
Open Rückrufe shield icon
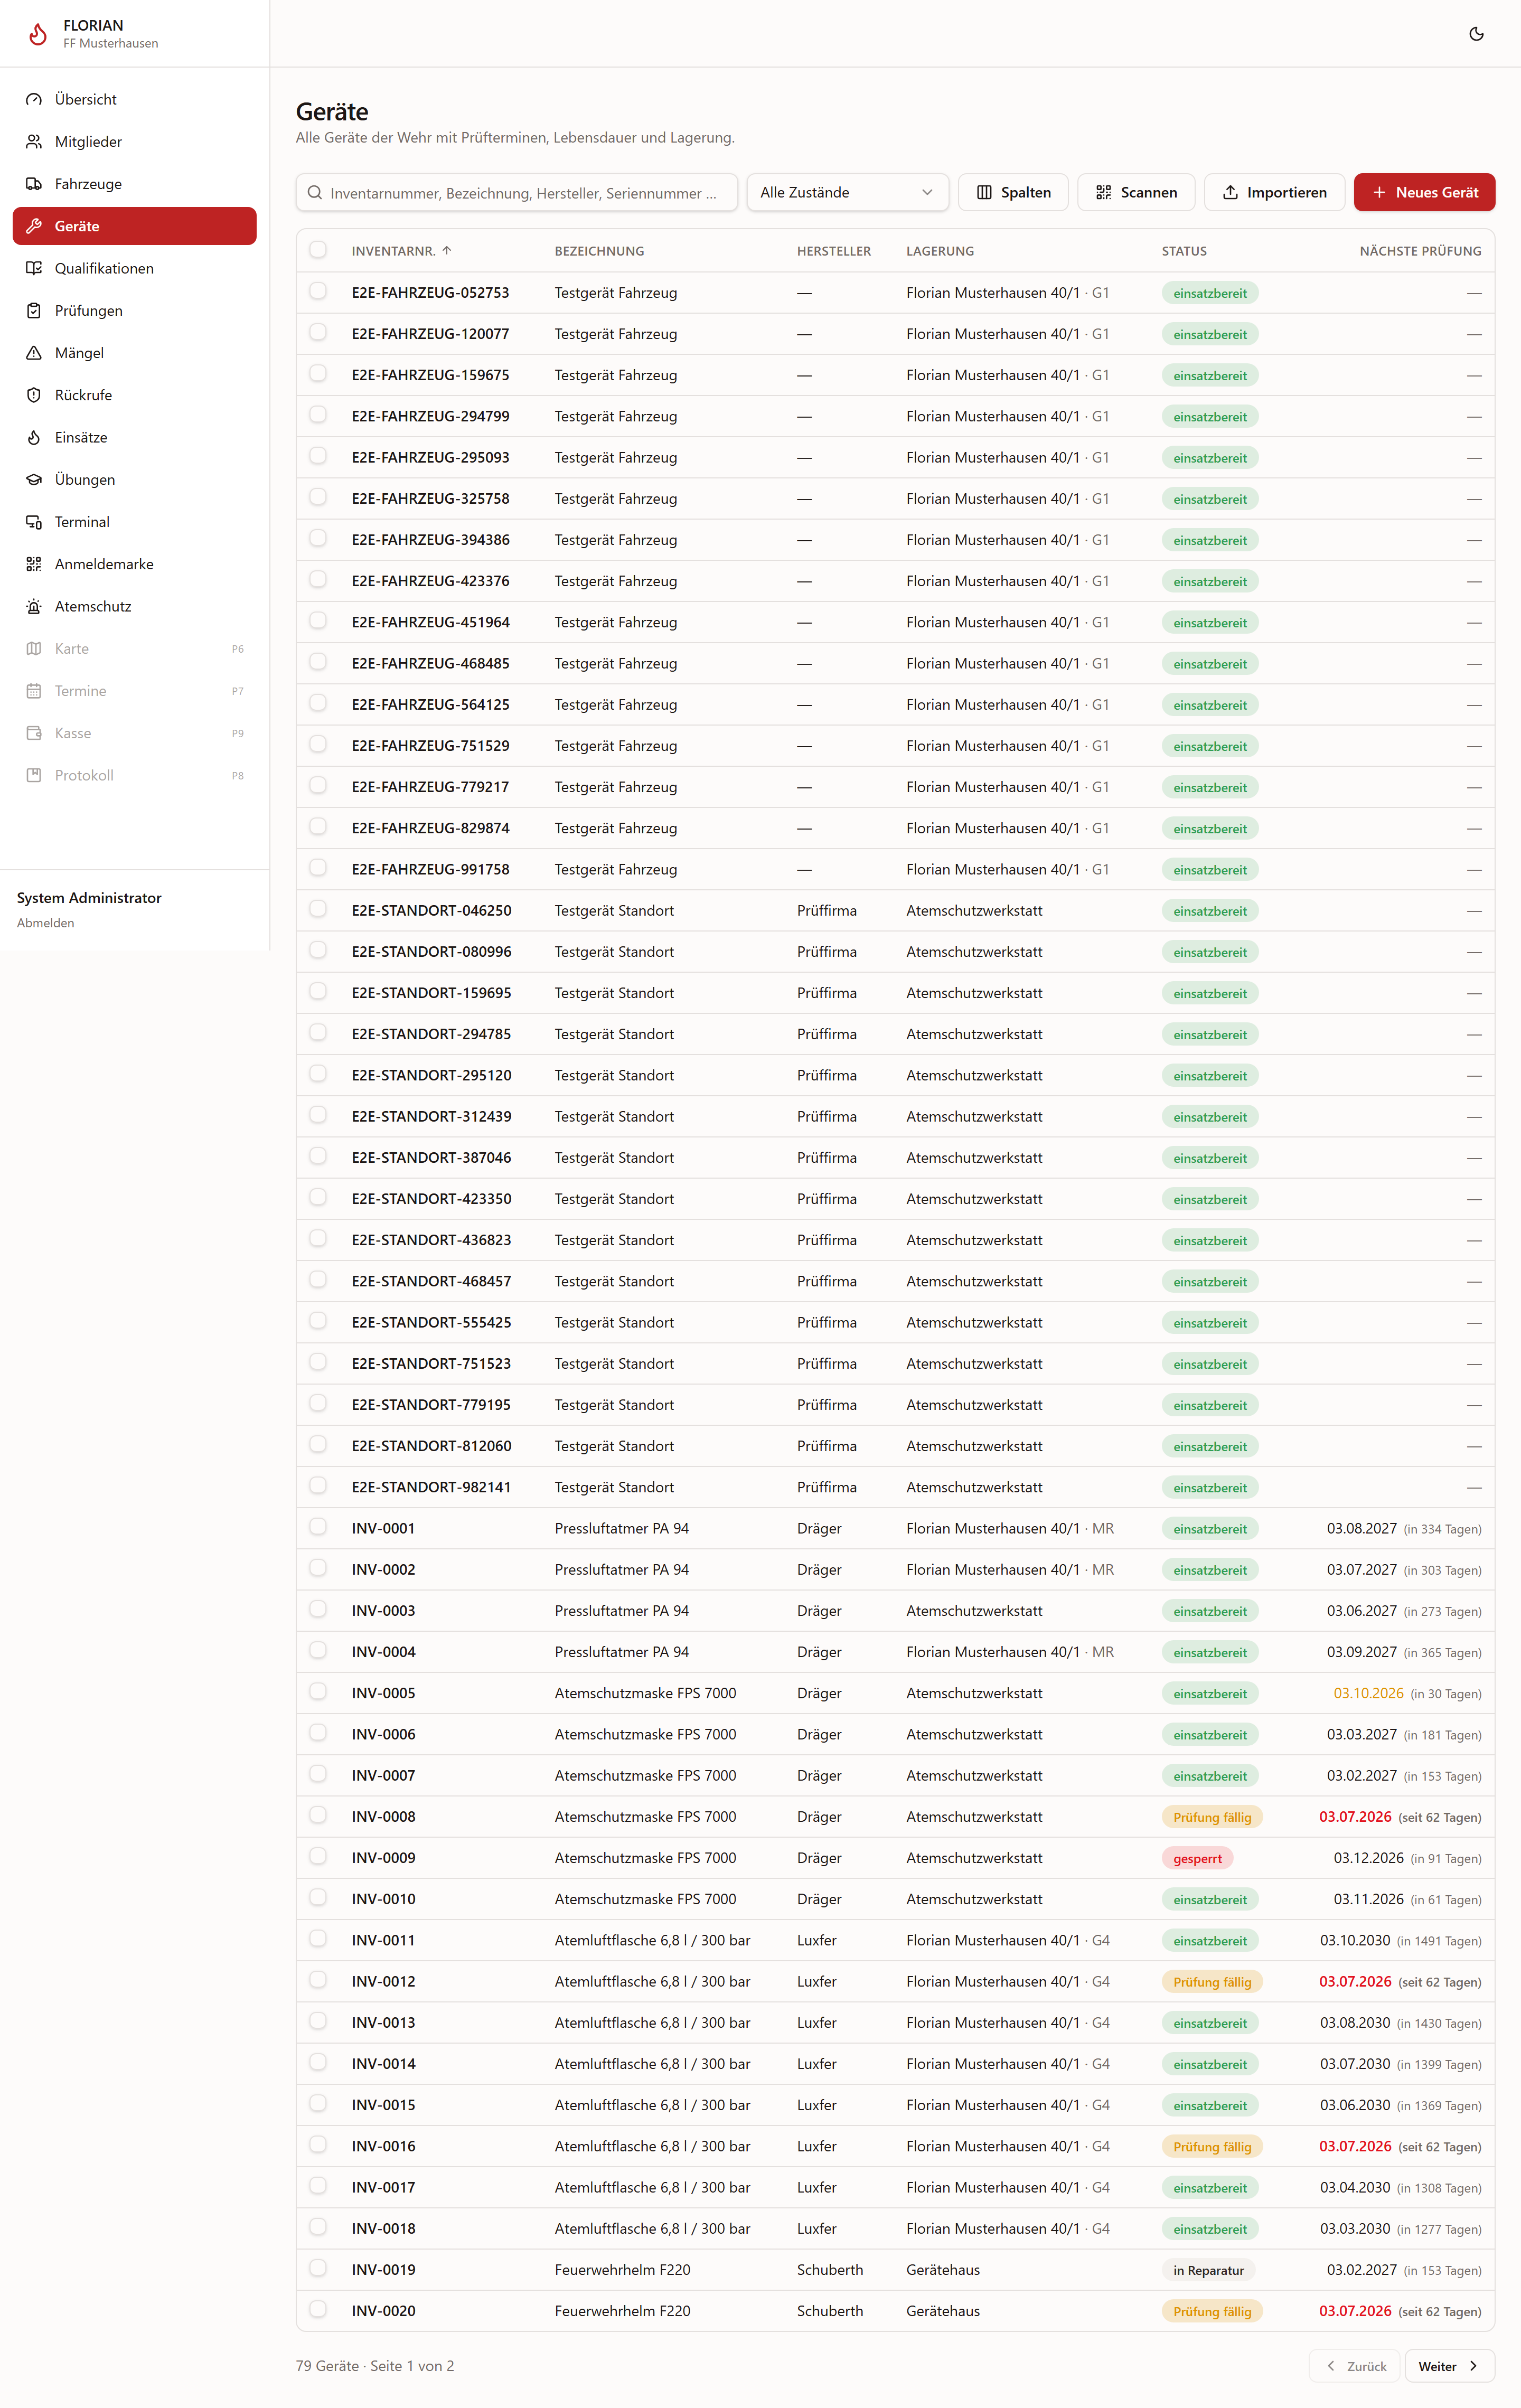point(34,395)
